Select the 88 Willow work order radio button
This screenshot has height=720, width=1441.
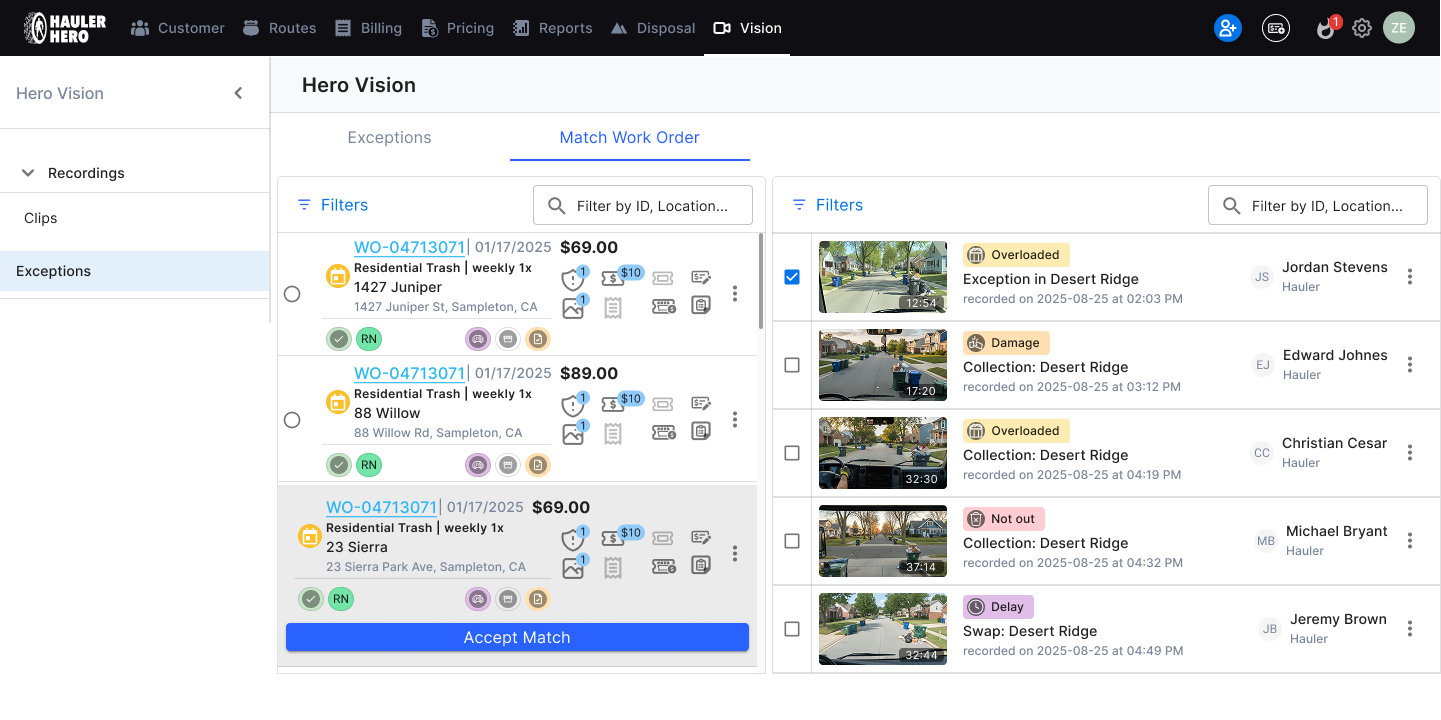coord(292,420)
